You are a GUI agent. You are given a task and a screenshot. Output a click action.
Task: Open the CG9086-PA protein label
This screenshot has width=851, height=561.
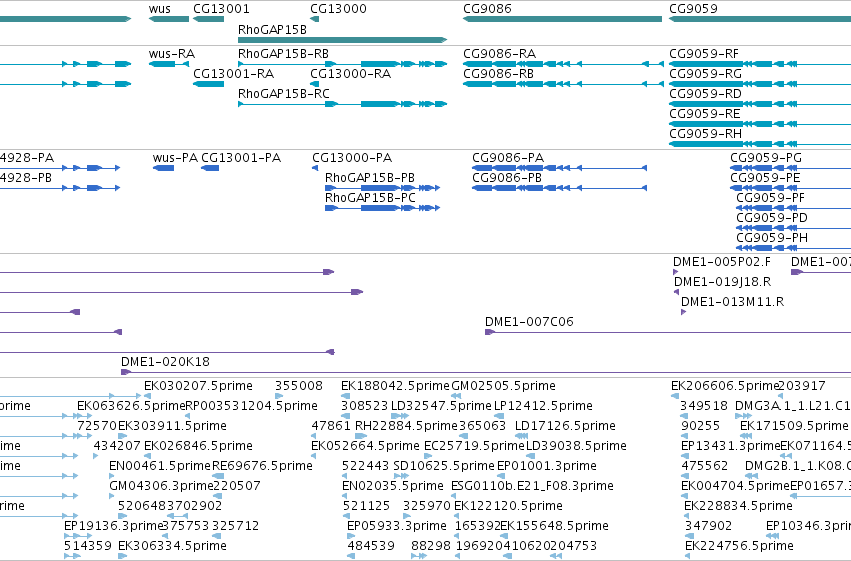[508, 158]
